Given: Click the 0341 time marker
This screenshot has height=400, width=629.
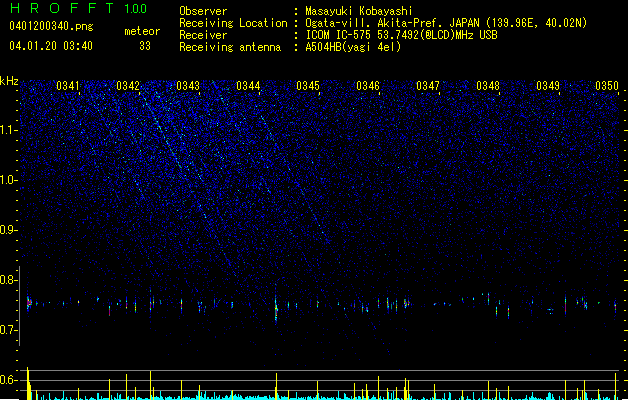Looking at the screenshot, I should click(x=68, y=86).
